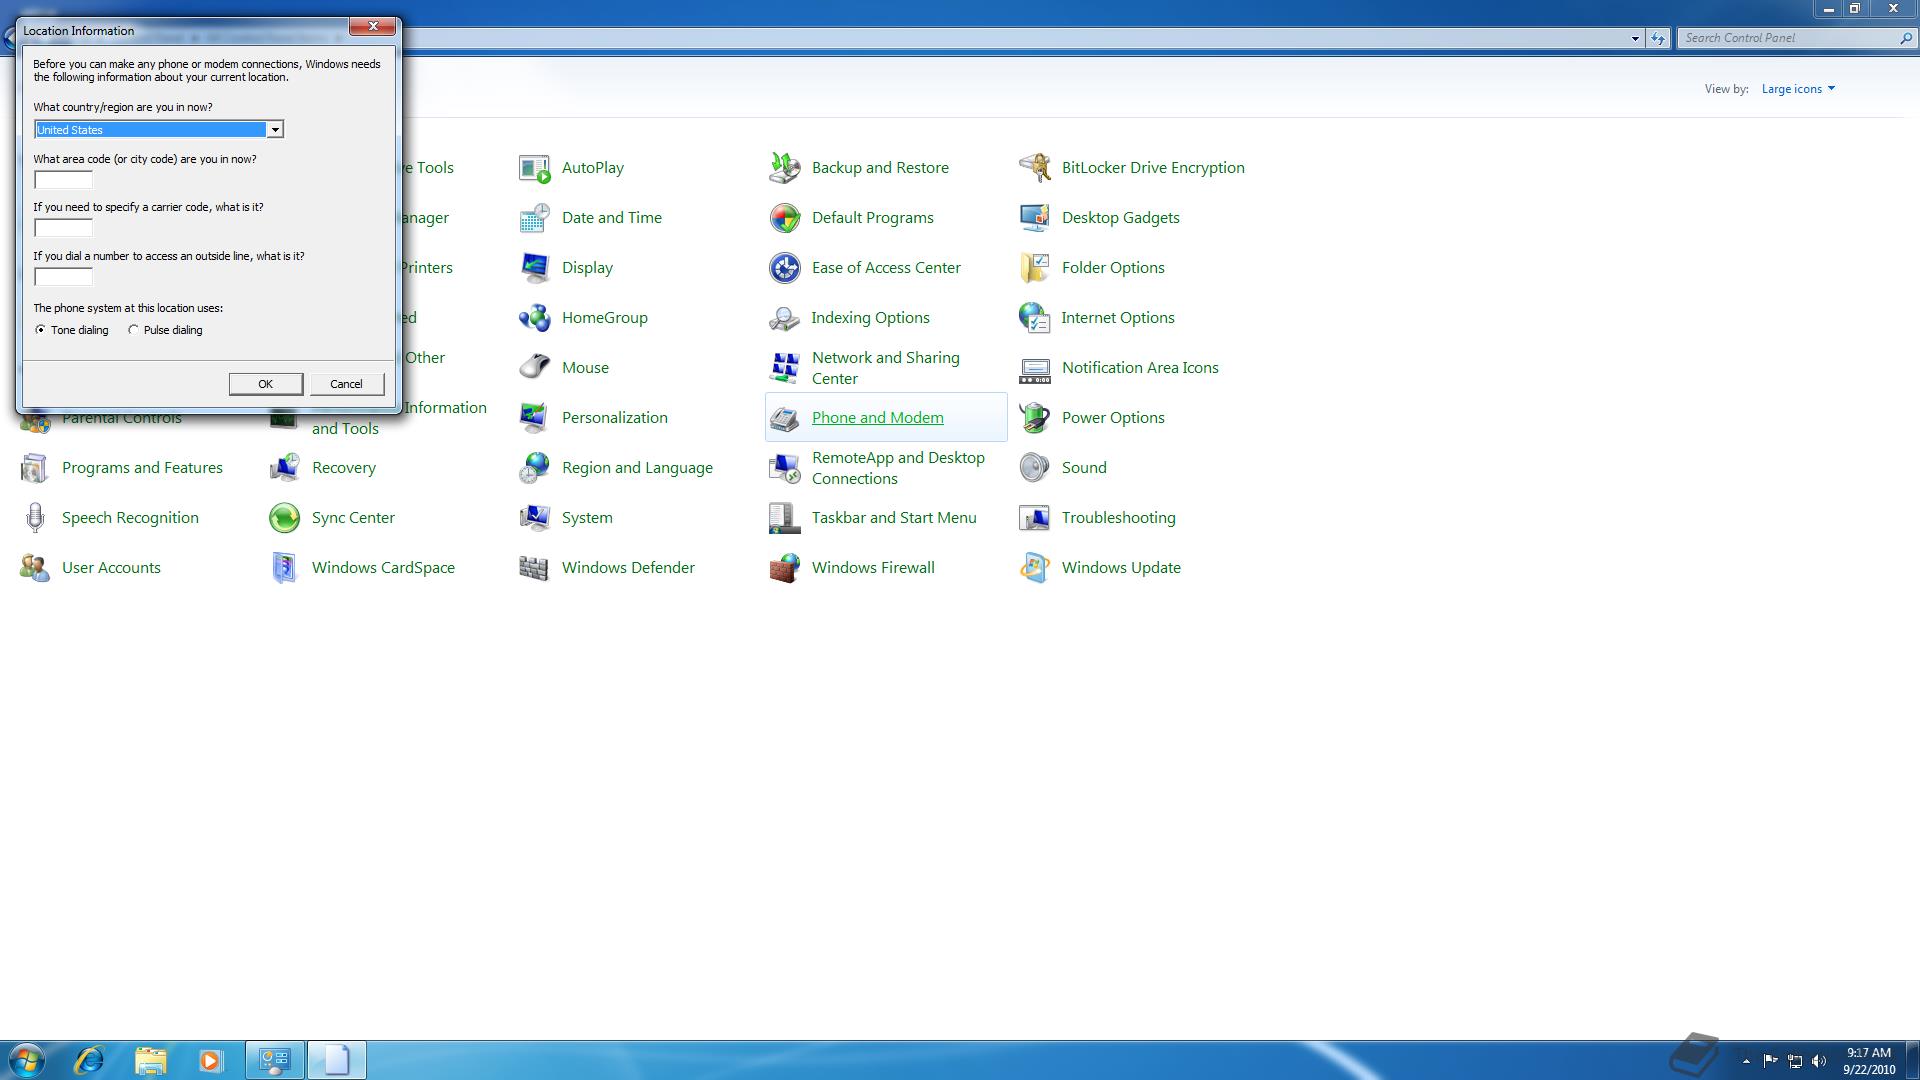Expand the address bar history dropdown arrow
The image size is (1920, 1080).
pyautogui.click(x=1635, y=38)
